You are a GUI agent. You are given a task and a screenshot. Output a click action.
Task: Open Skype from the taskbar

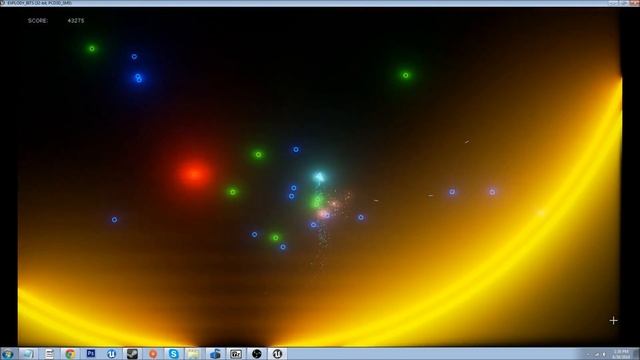[173, 354]
